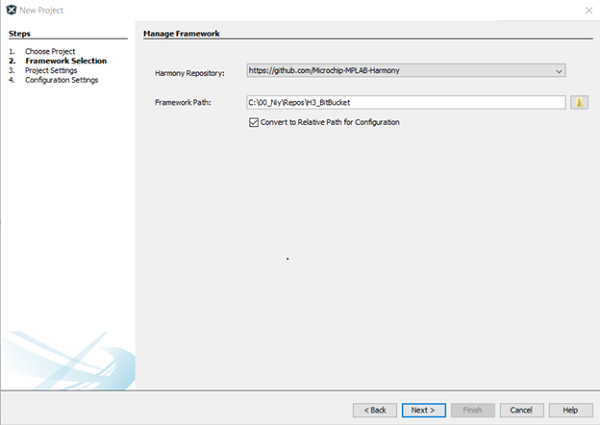Click the Project Settings step label
The height and width of the screenshot is (425, 600).
(x=51, y=70)
